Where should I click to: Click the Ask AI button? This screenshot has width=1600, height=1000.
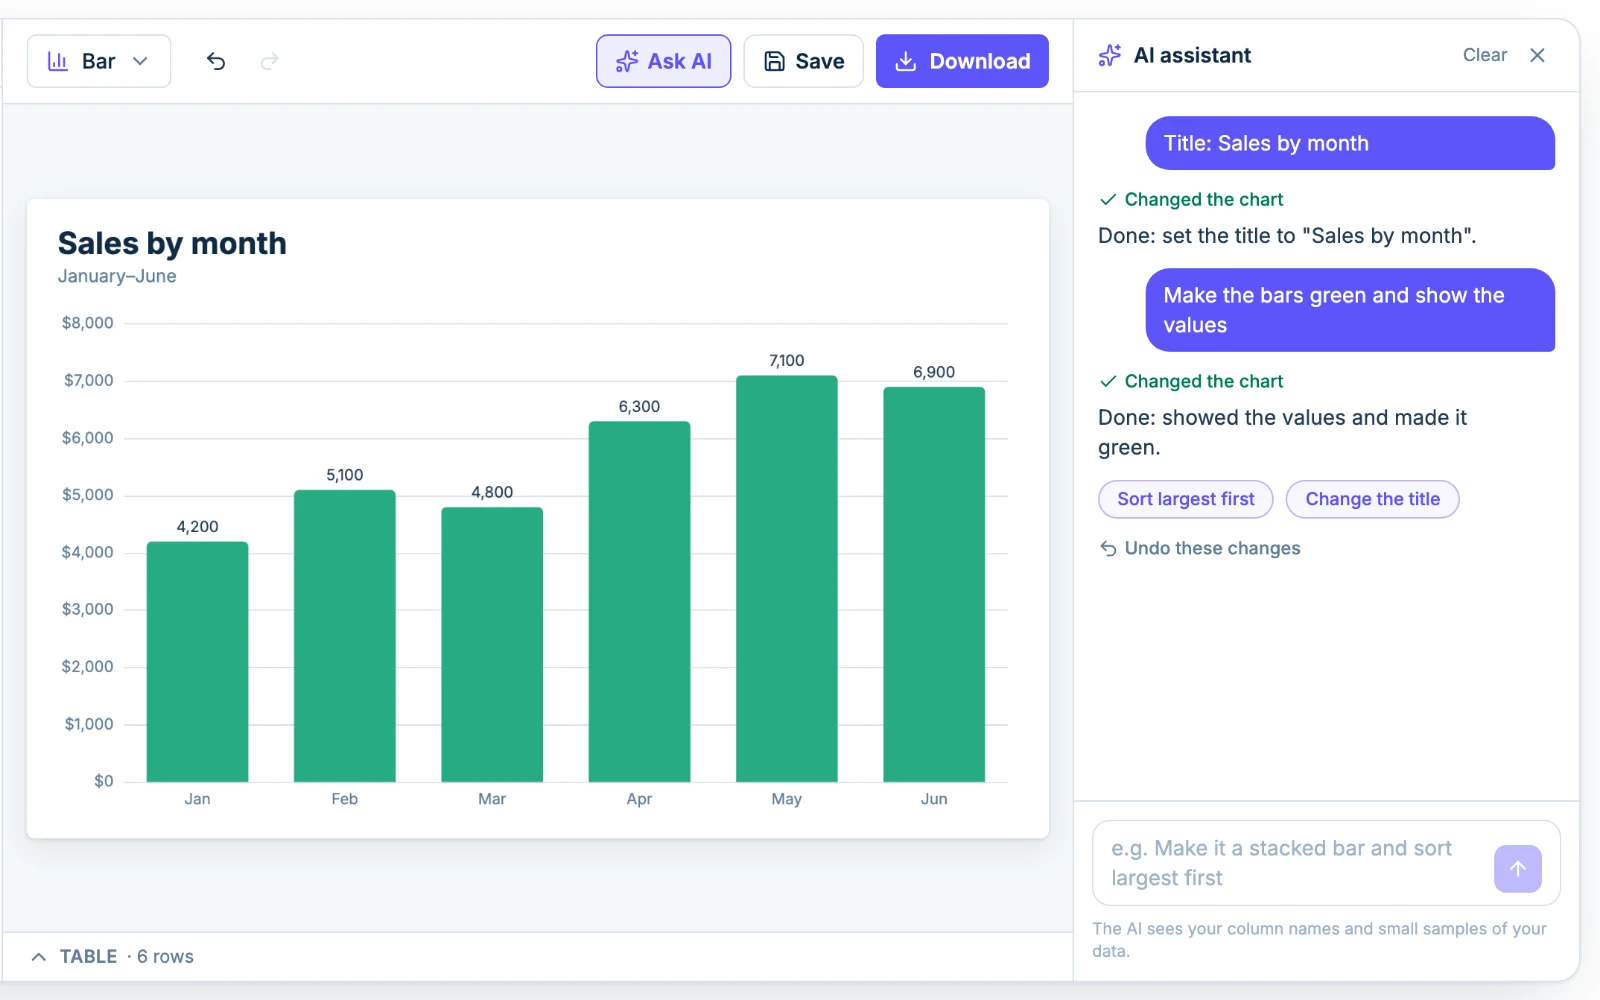pyautogui.click(x=664, y=61)
